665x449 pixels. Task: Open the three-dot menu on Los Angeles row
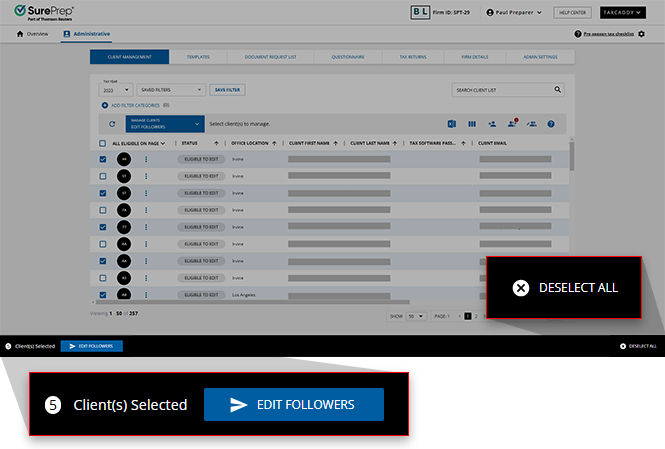pos(146,295)
